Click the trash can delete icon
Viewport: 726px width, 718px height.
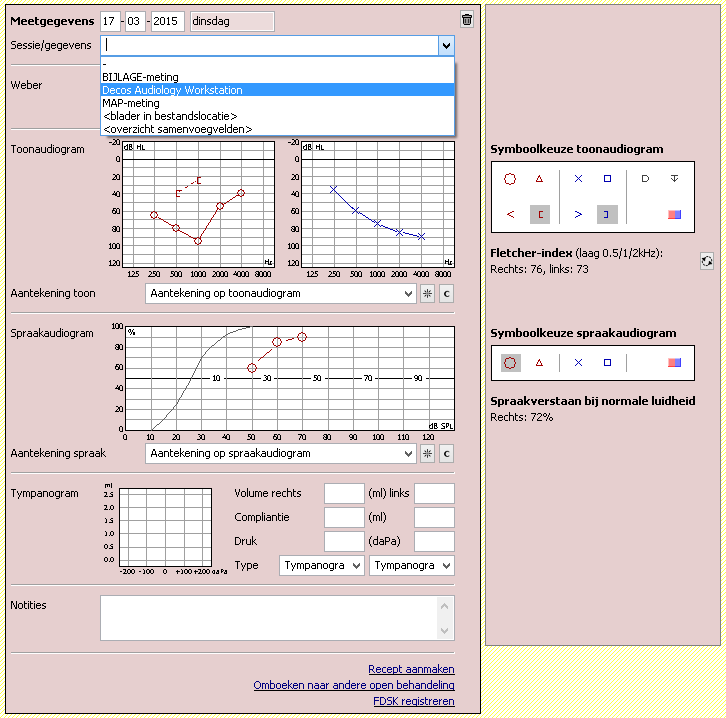[x=467, y=20]
